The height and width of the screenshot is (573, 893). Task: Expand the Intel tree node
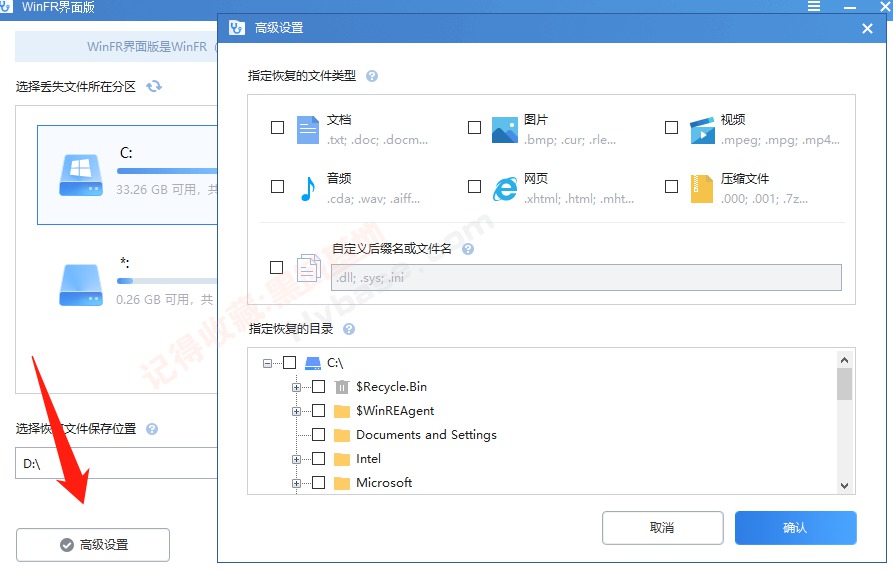(x=296, y=459)
